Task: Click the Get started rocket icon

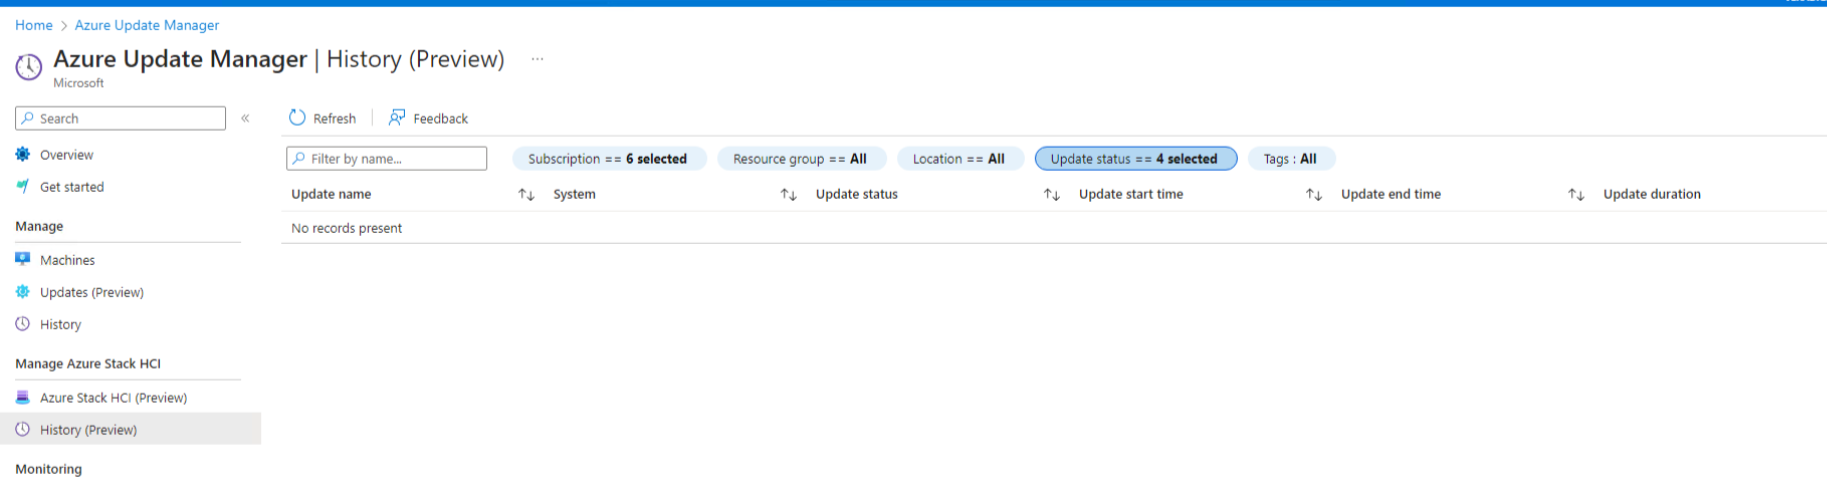Action: (x=23, y=186)
